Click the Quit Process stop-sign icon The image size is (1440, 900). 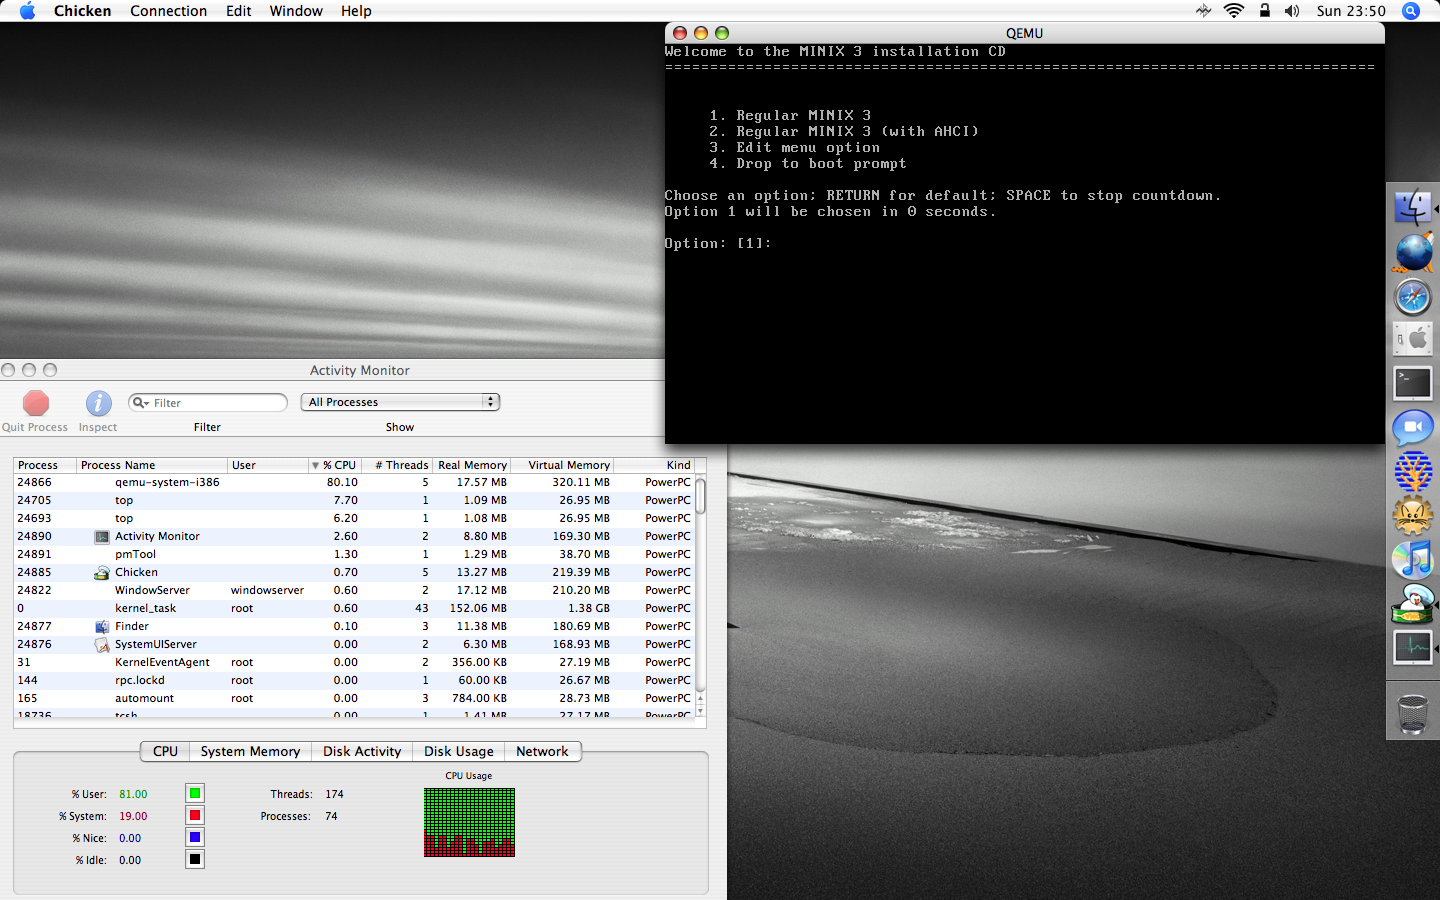point(36,403)
